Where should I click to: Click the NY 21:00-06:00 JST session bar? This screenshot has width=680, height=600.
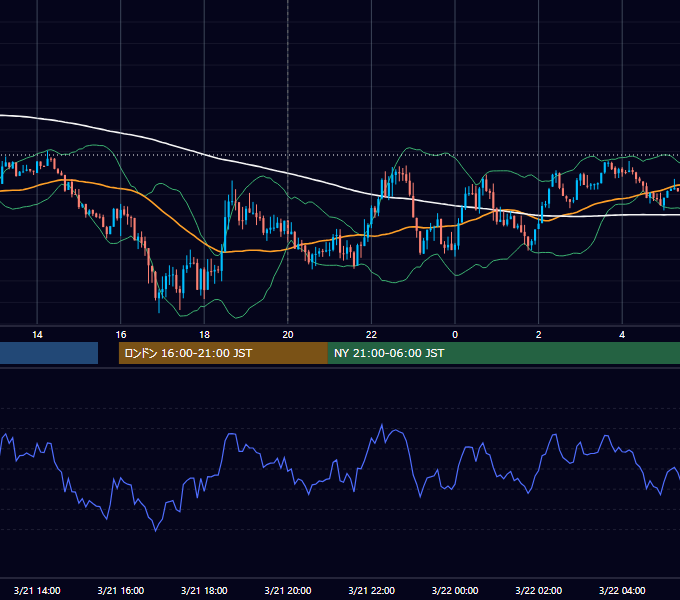pos(504,353)
